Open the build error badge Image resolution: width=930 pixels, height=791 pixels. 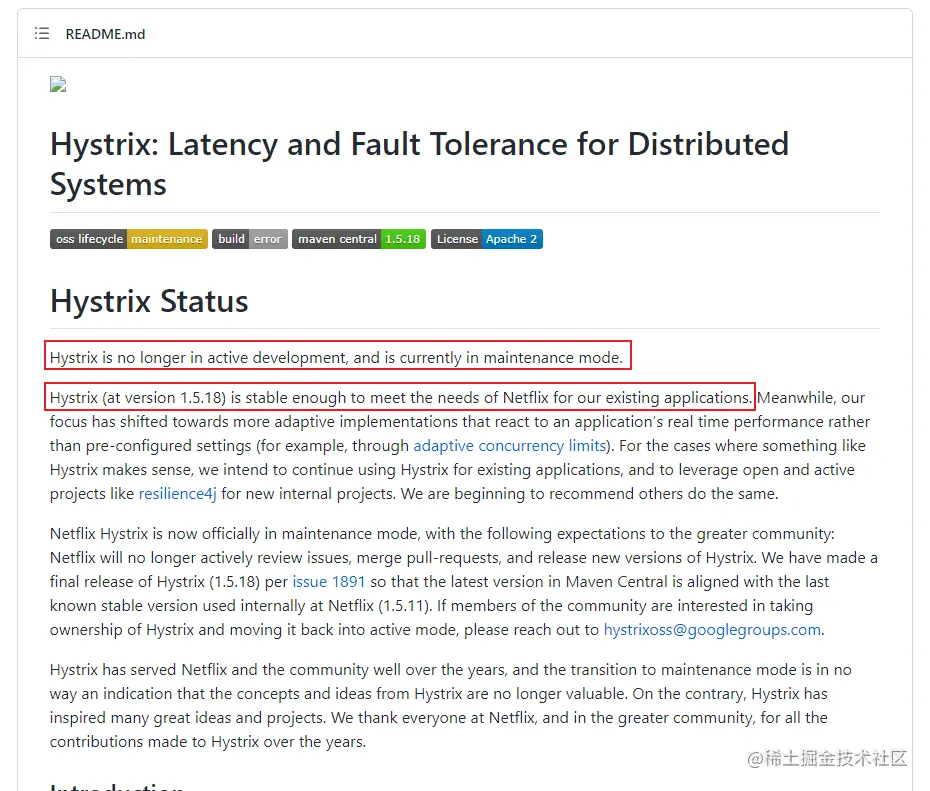tap(250, 239)
